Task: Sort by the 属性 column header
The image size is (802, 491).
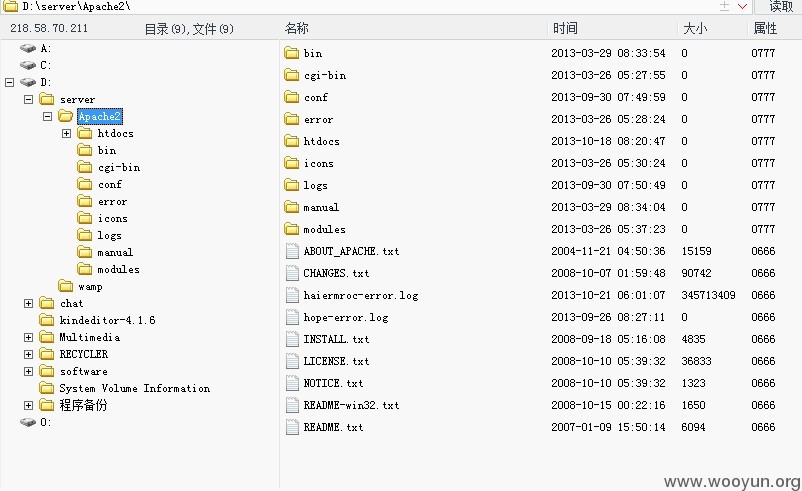Action: 765,28
